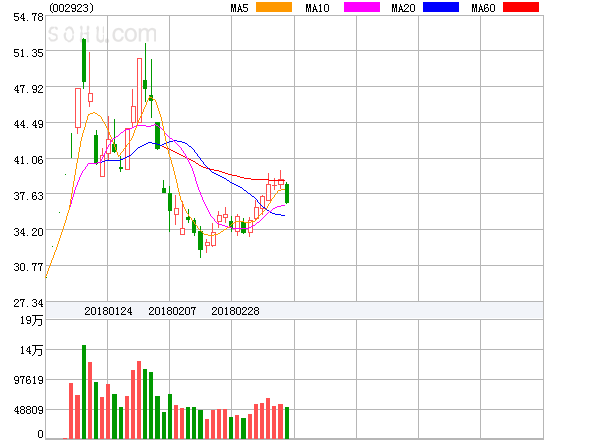Click the 54.78 price axis label
This screenshot has width=600, height=440.
point(28,17)
